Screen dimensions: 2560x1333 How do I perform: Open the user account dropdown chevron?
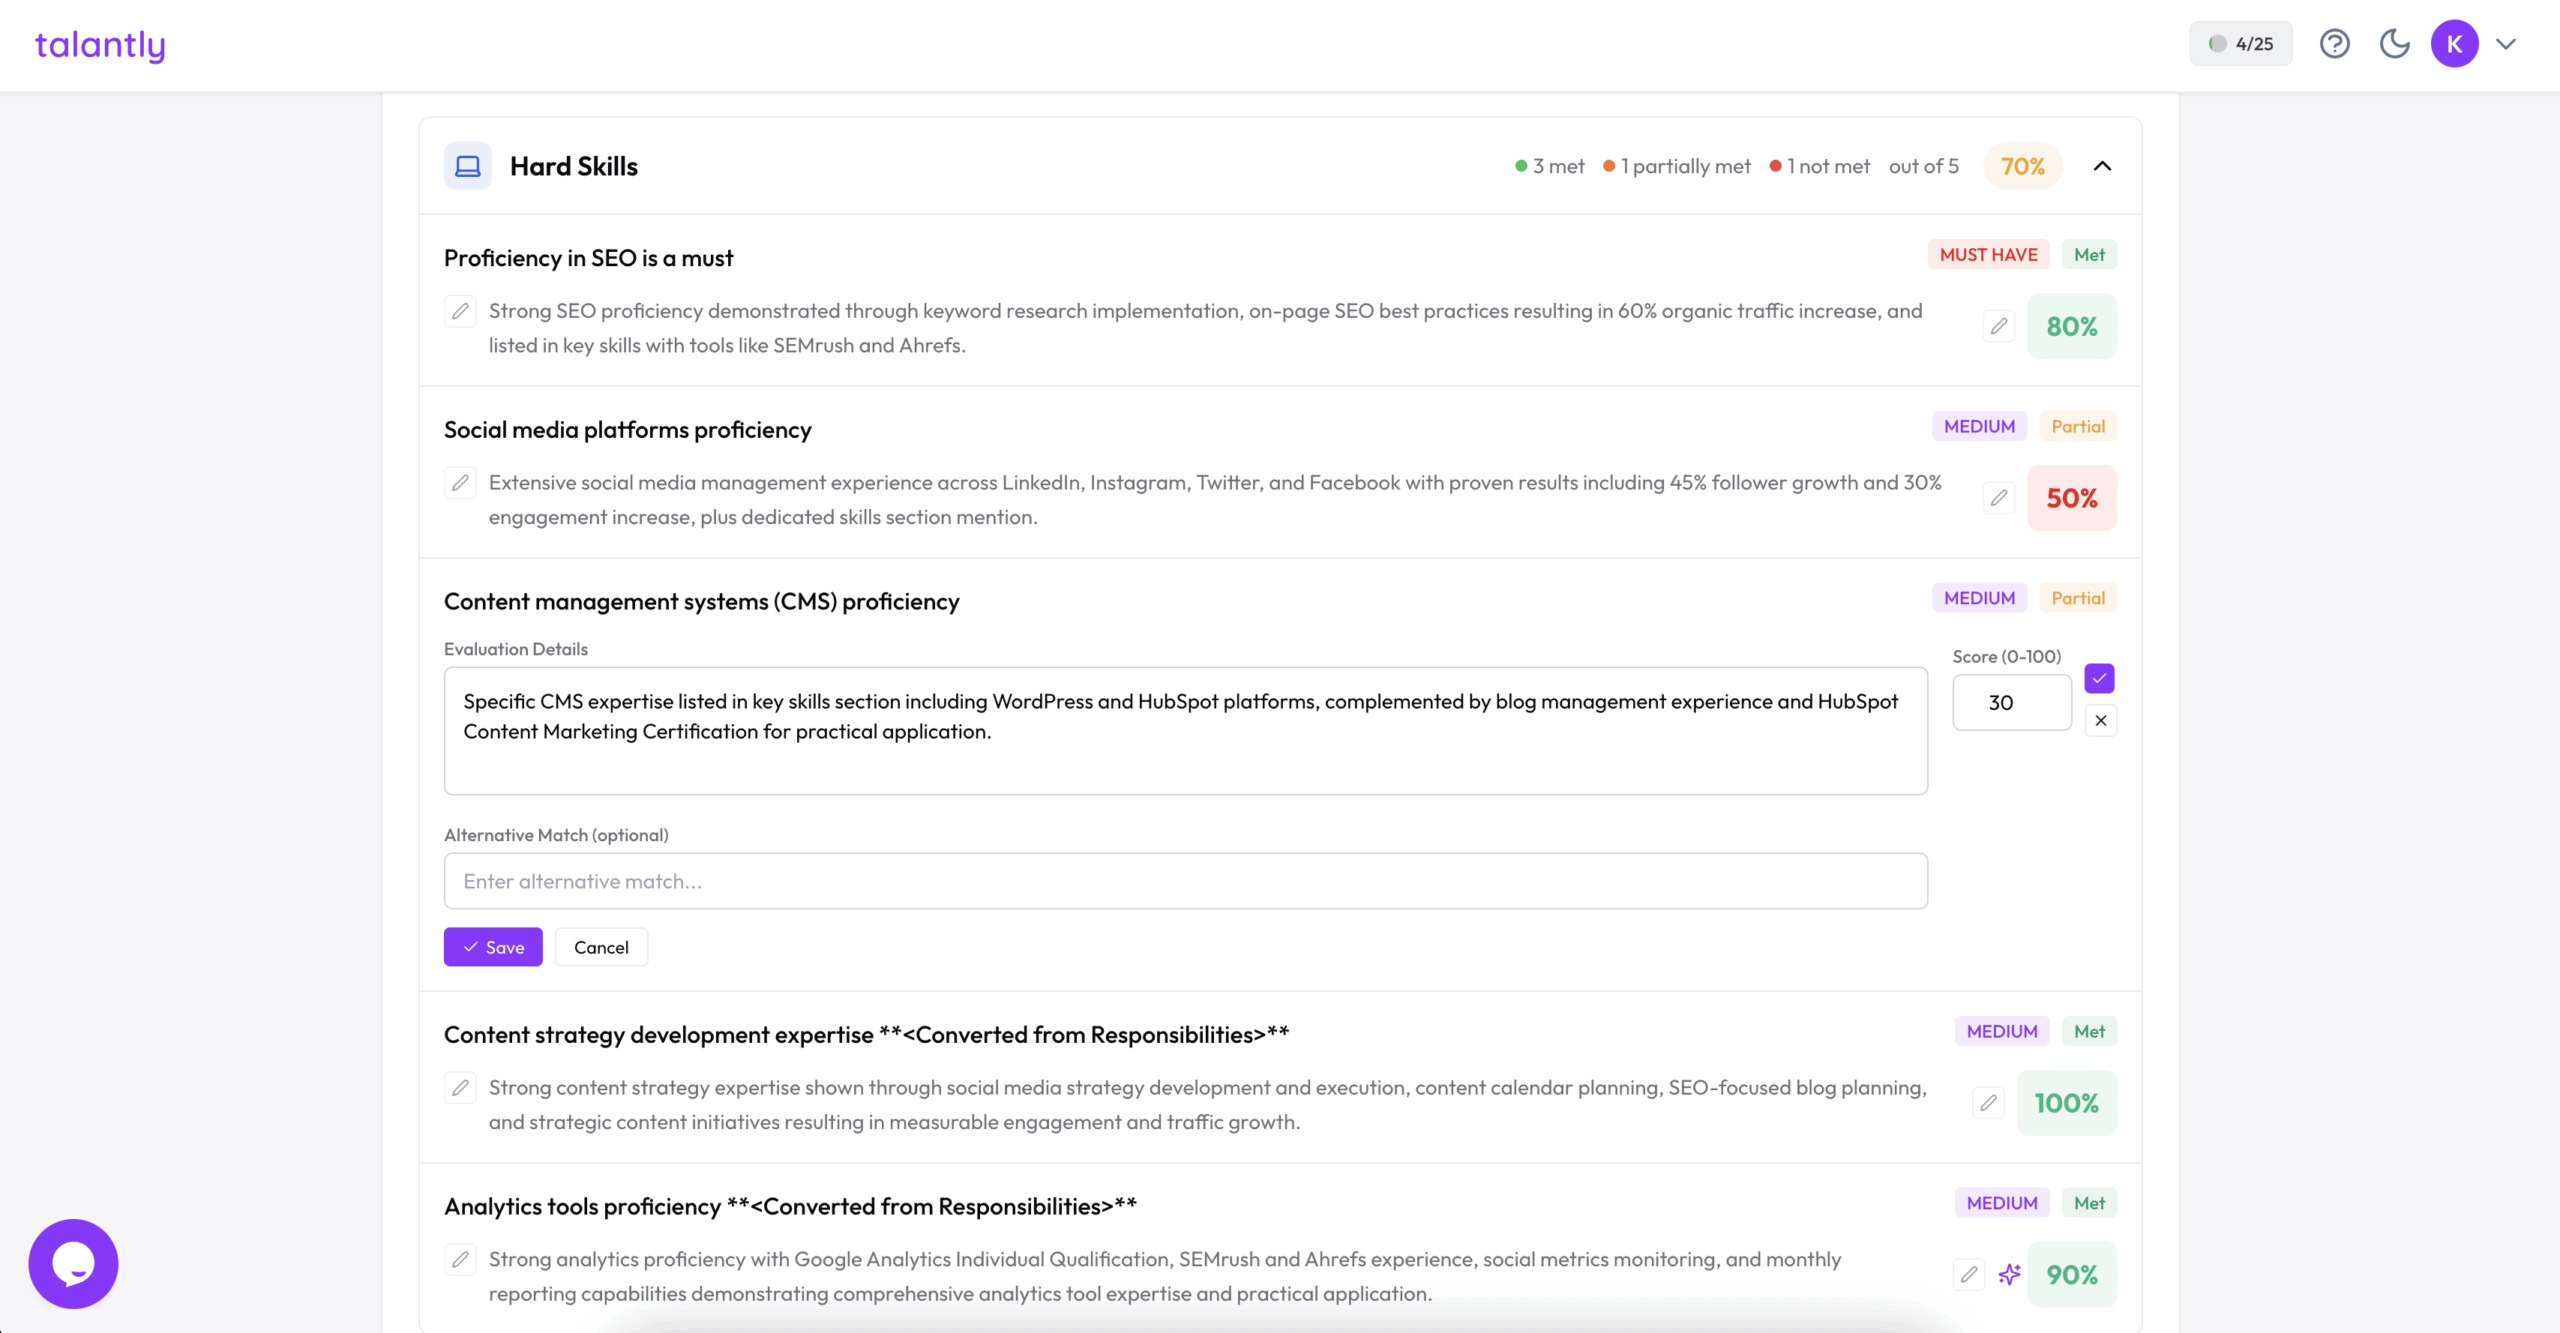2506,44
